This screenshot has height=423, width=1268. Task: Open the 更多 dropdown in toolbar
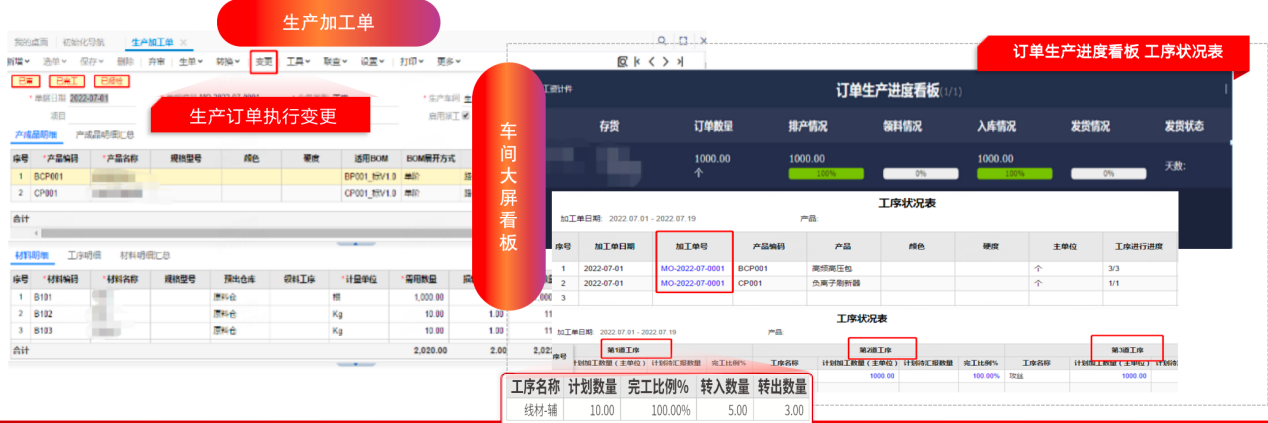[x=447, y=61]
